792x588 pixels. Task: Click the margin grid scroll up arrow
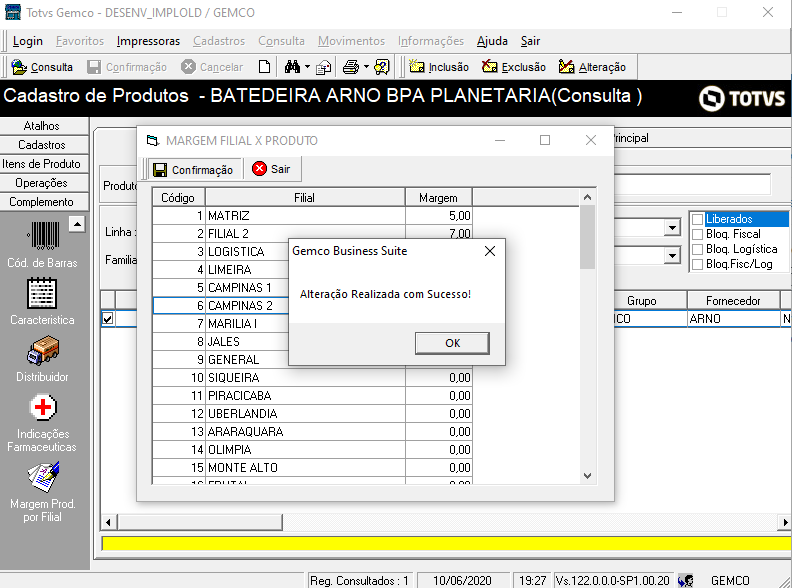click(x=587, y=198)
